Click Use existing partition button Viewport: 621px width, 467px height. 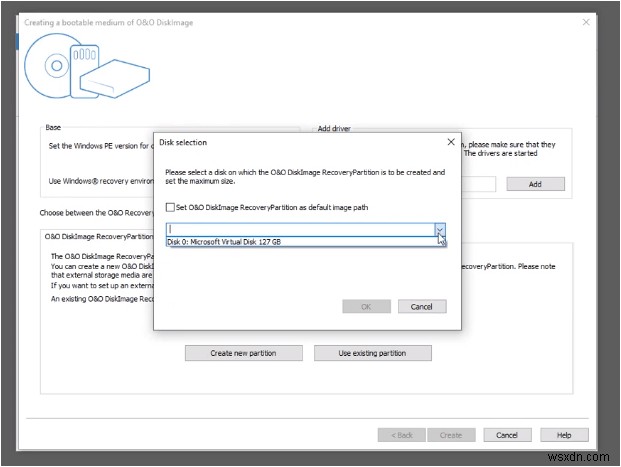click(x=373, y=353)
